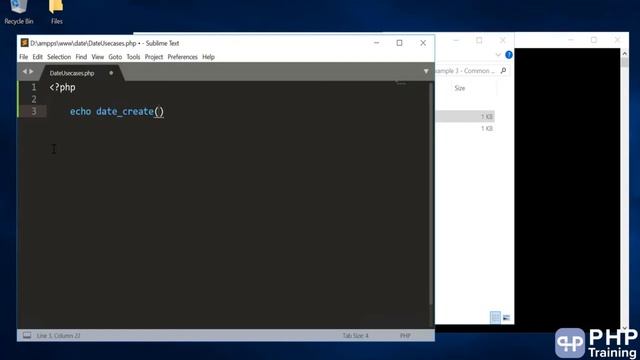Viewport: 640px width, 360px height.
Task: Open the View menu
Action: coord(98,57)
